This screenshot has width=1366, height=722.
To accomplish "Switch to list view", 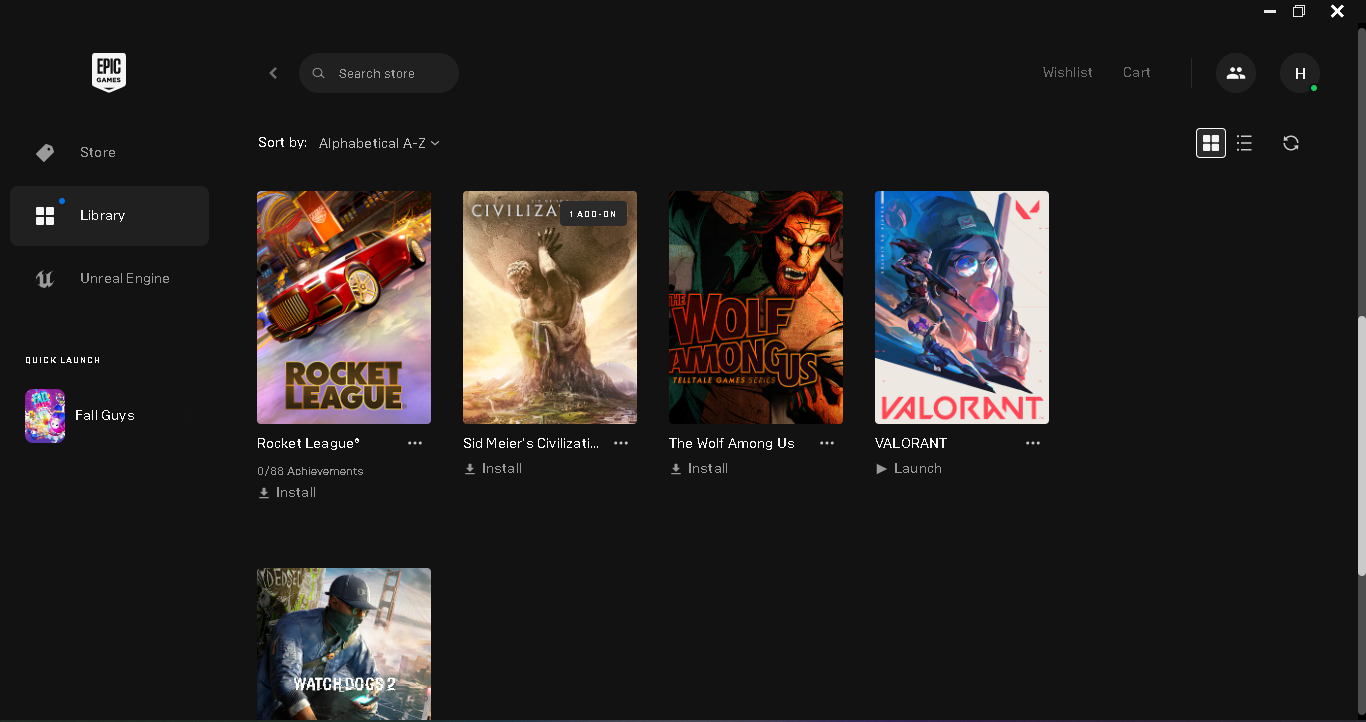I will (x=1244, y=143).
